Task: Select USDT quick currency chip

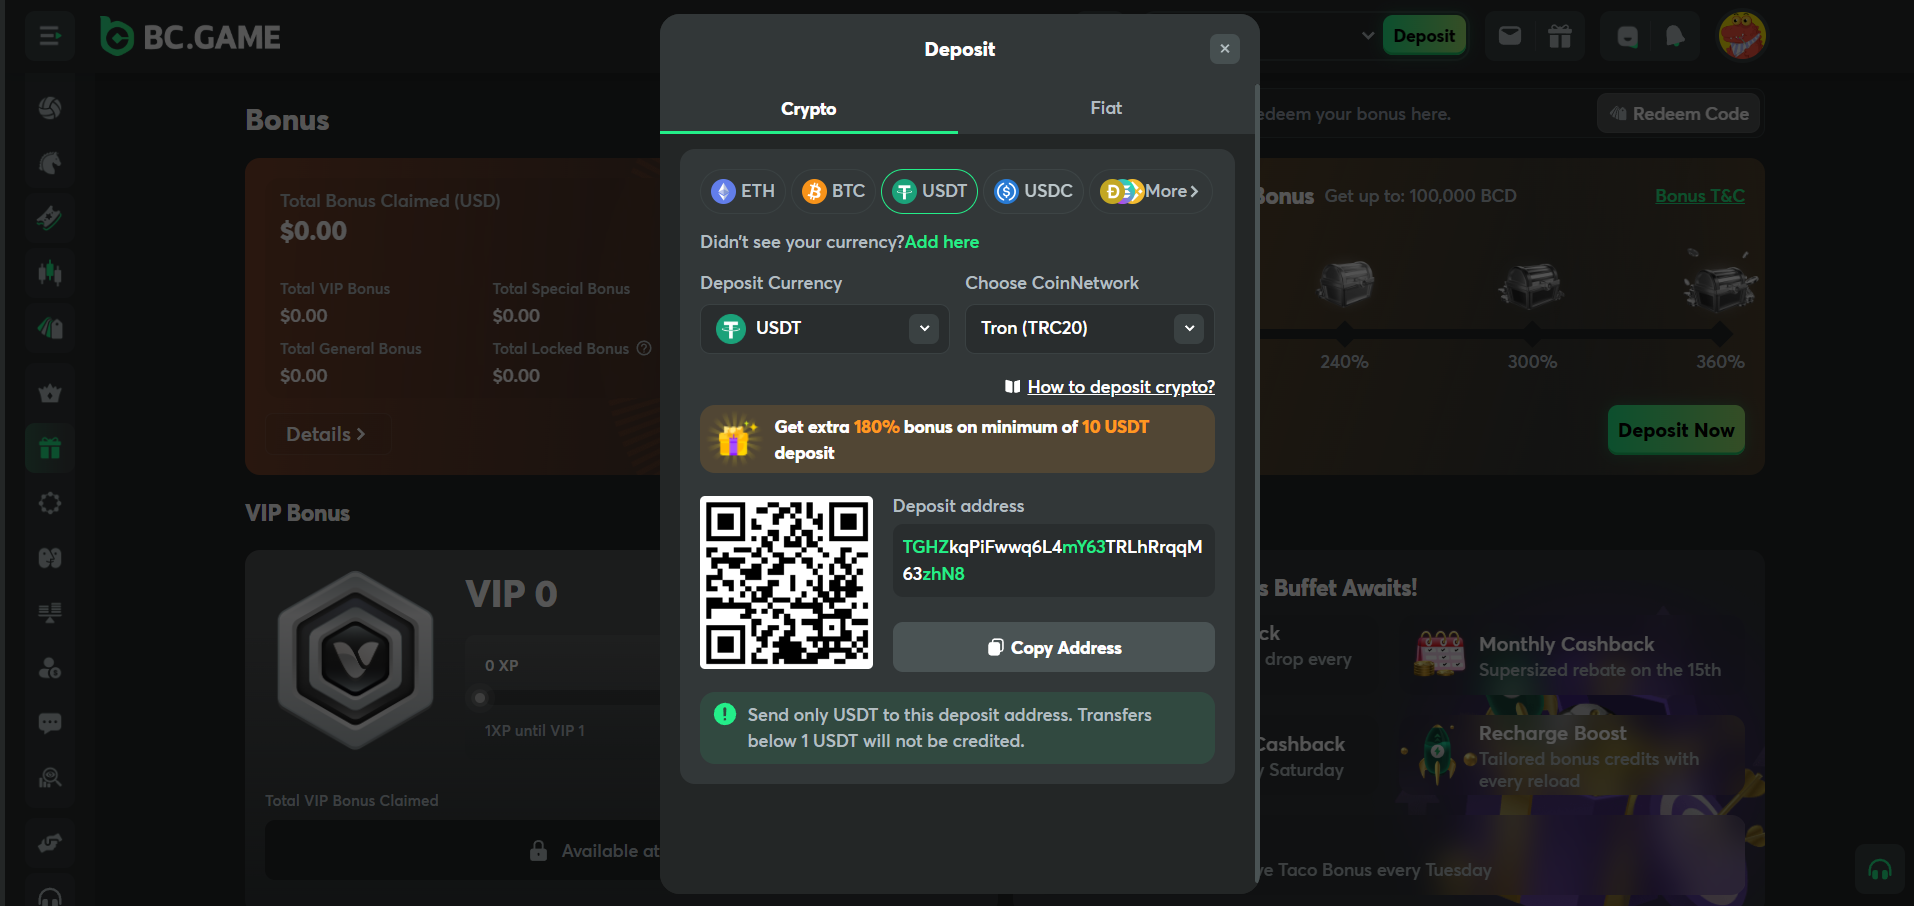Action: pyautogui.click(x=929, y=191)
